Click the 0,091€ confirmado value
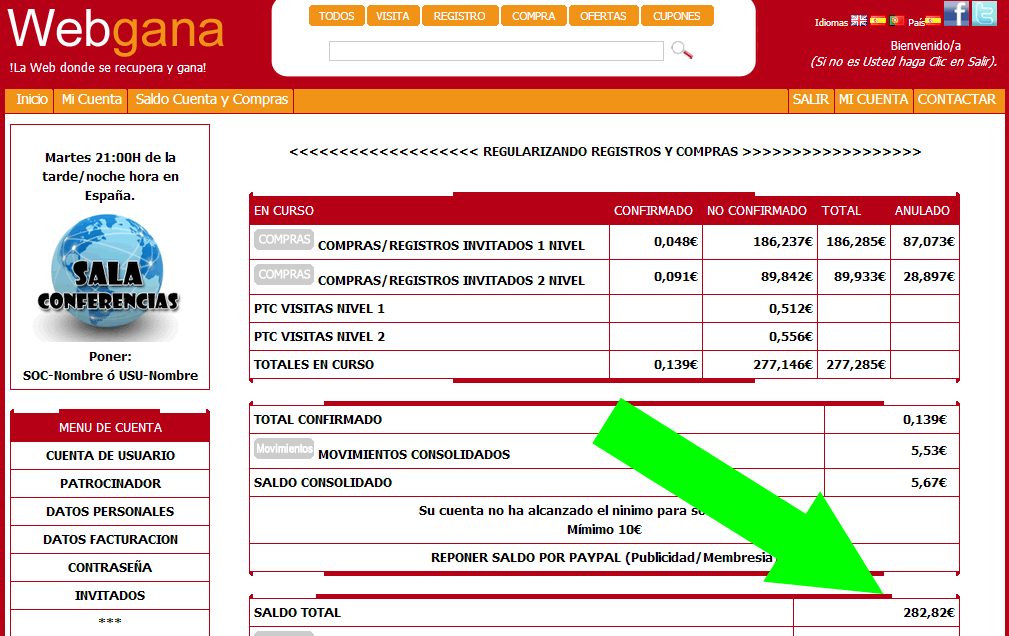The image size is (1009, 636). pyautogui.click(x=676, y=277)
